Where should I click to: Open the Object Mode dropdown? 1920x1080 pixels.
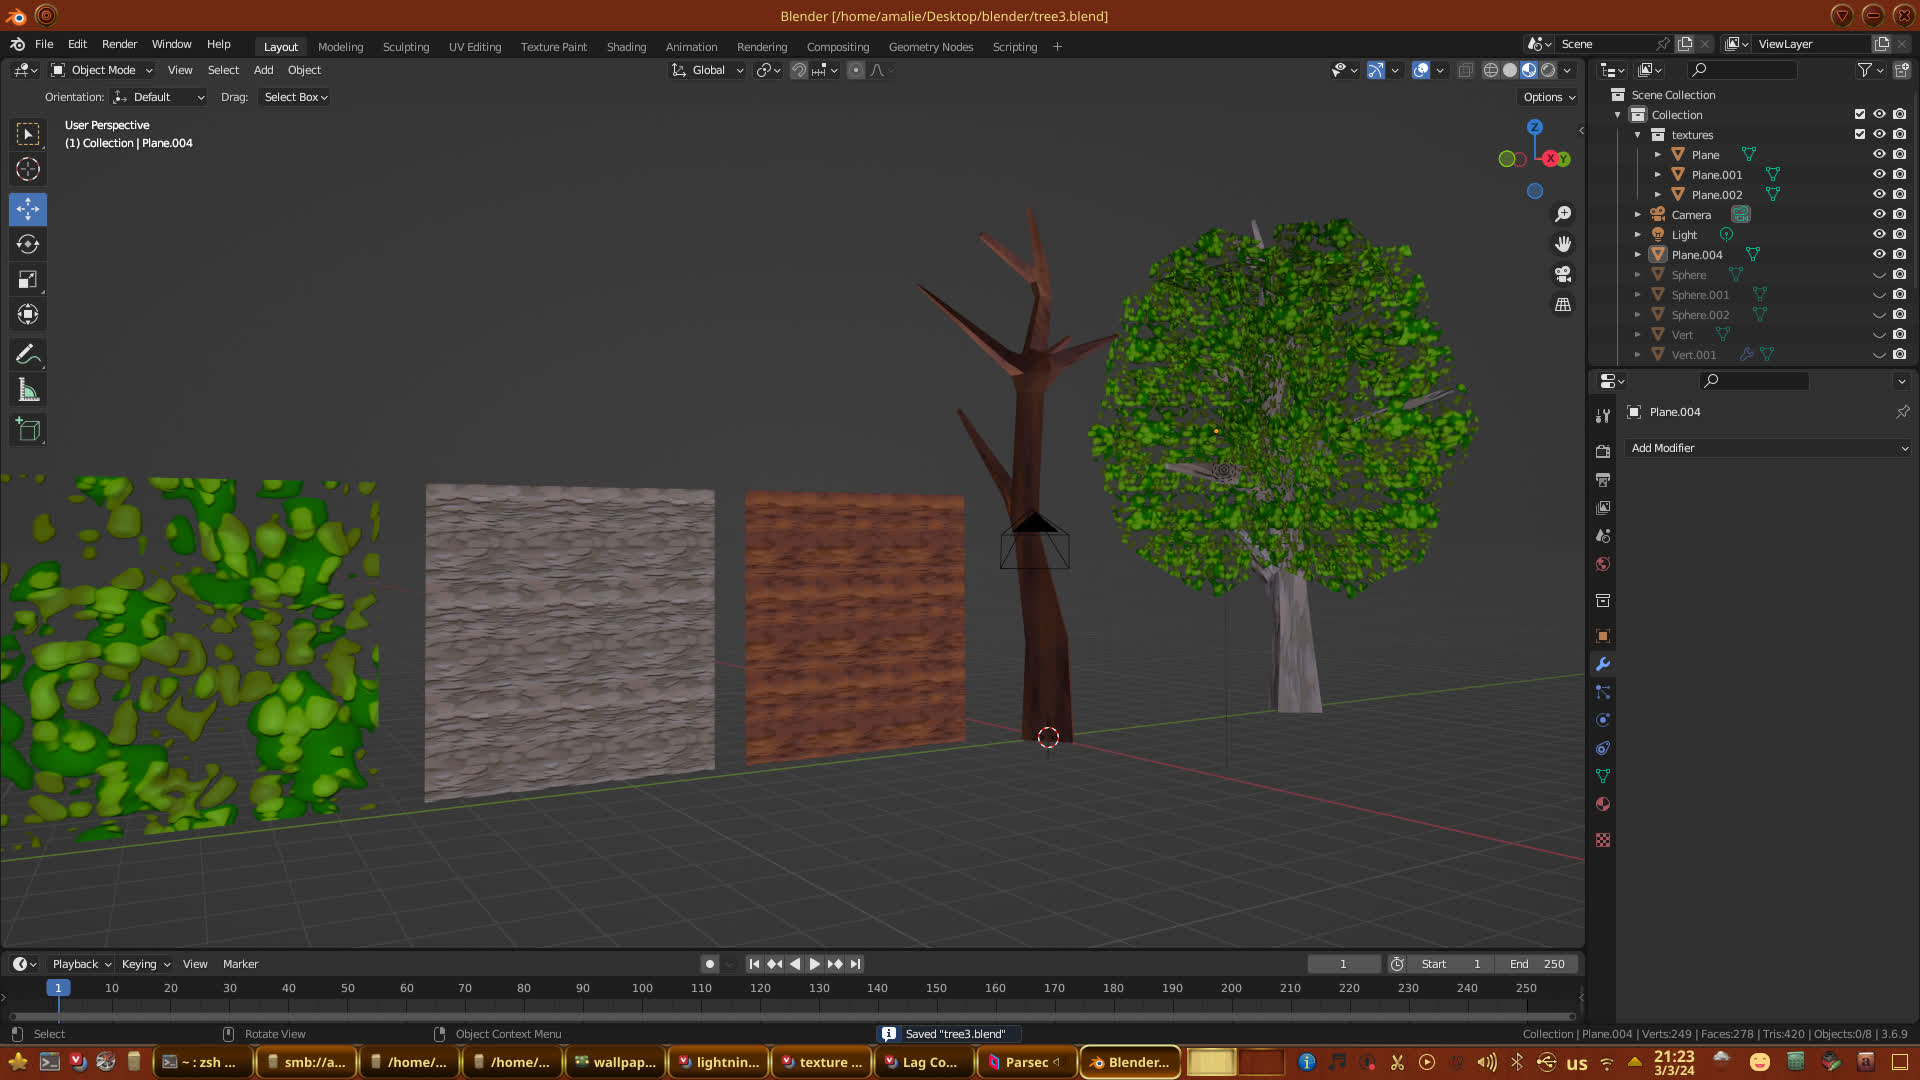click(102, 70)
